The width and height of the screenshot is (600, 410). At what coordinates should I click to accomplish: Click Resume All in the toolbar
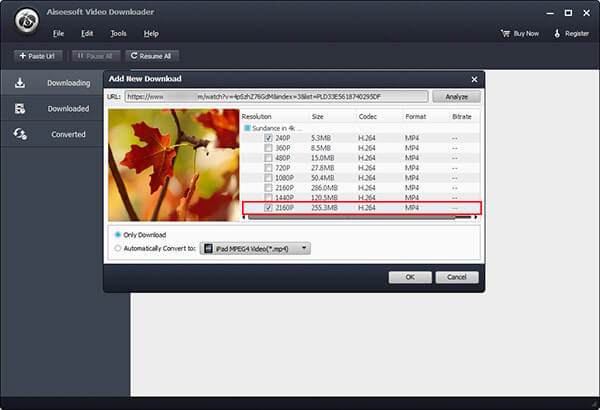[x=152, y=55]
